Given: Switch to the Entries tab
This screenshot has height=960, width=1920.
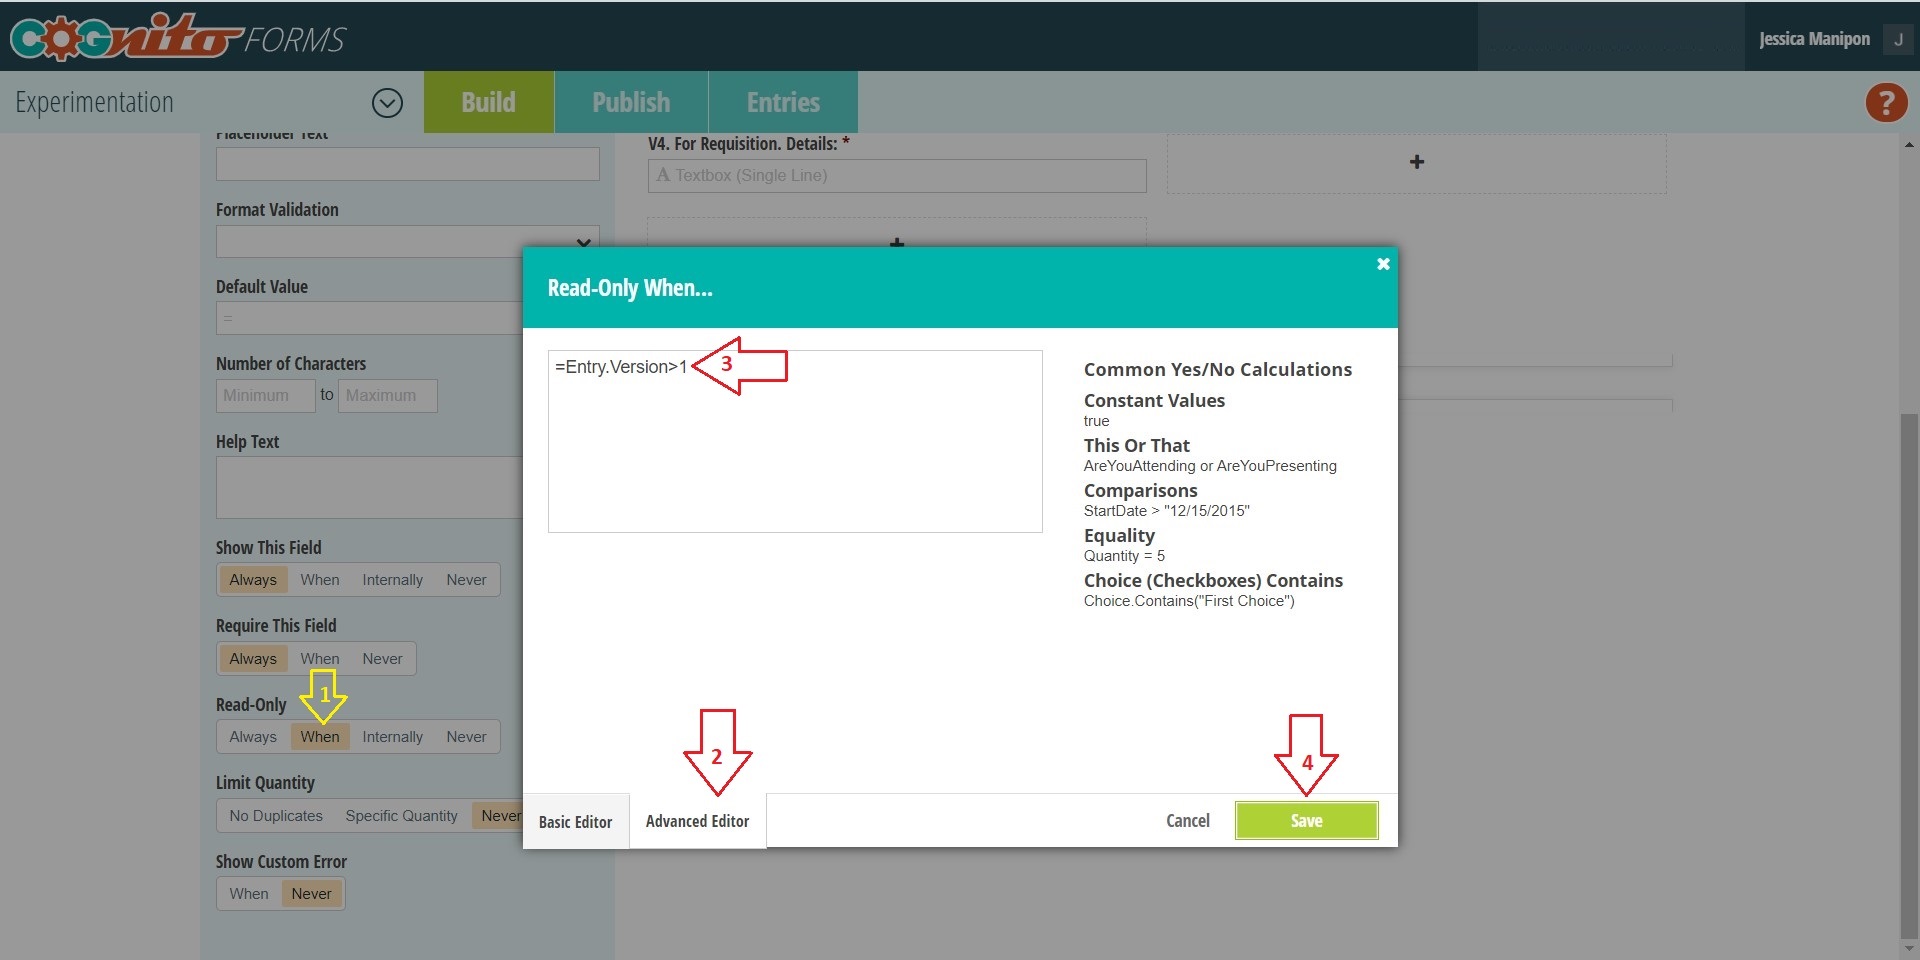Looking at the screenshot, I should click(783, 101).
